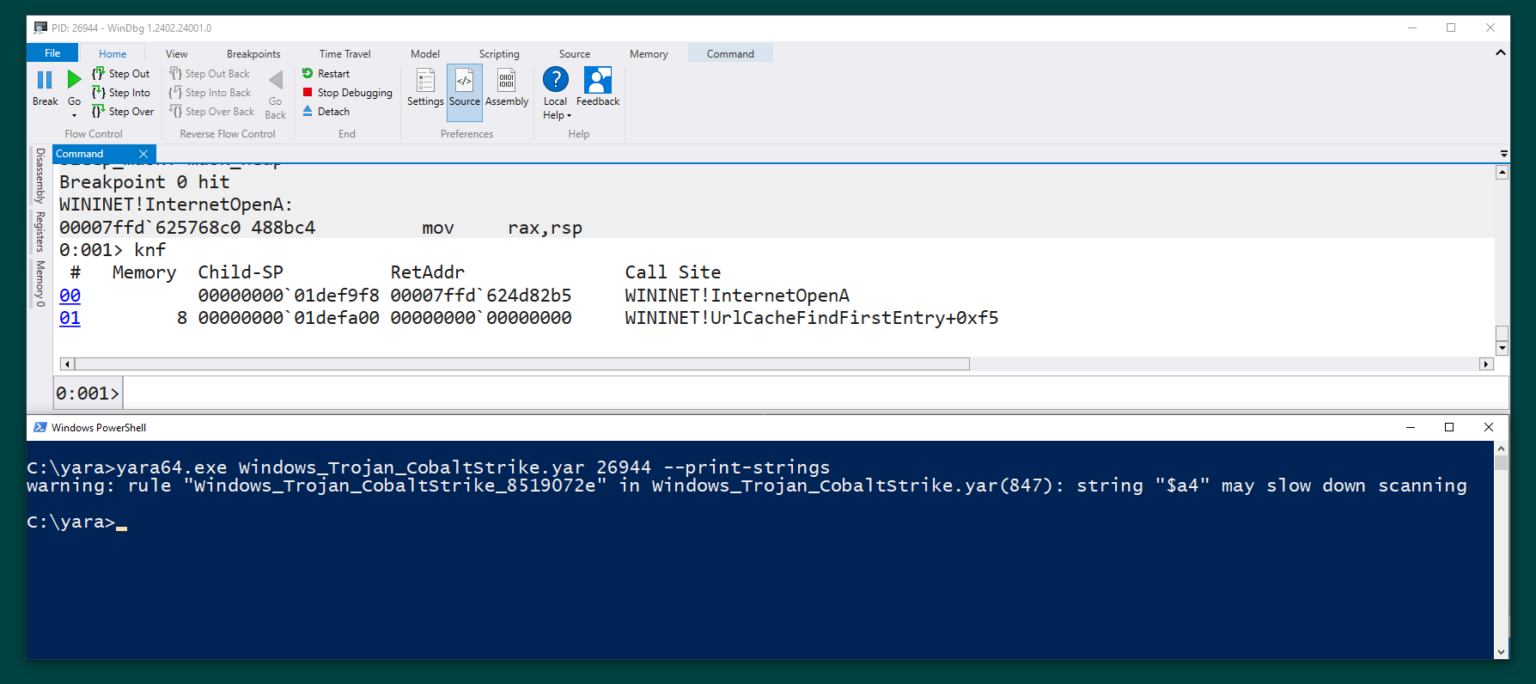The height and width of the screenshot is (684, 1536).
Task: Switch to the Time Travel ribbon tab
Action: pos(343,53)
